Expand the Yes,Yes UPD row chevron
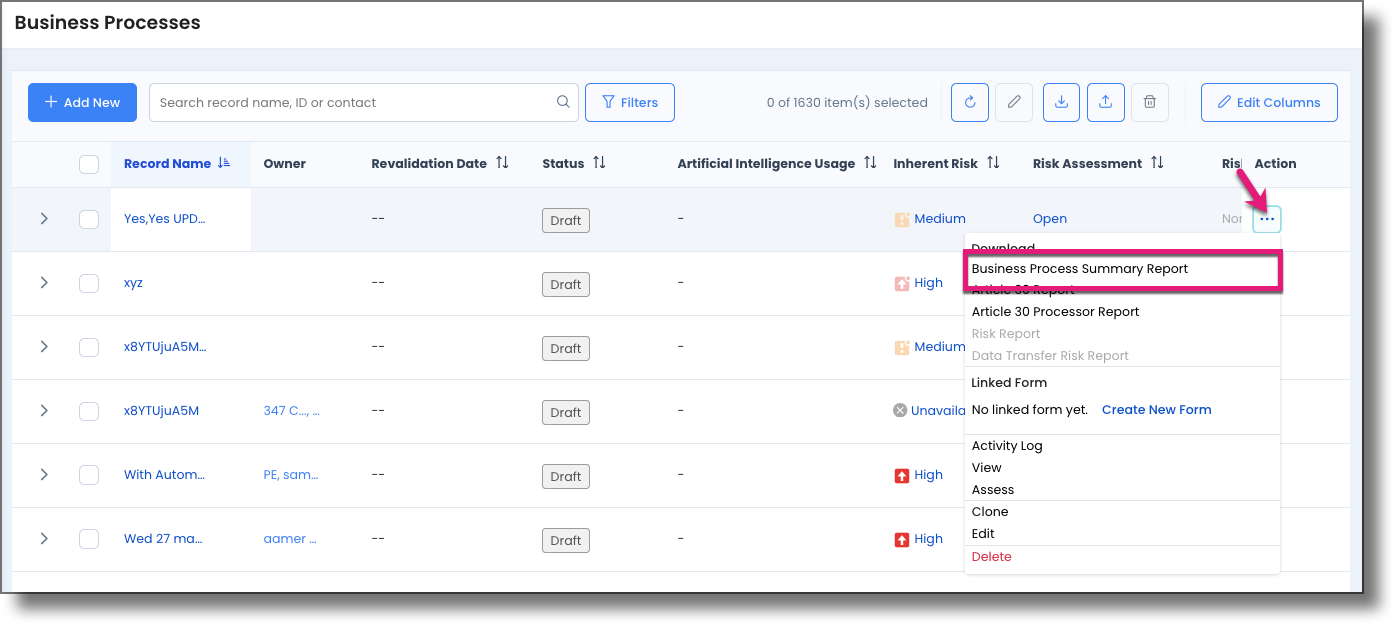The height and width of the screenshot is (625, 1395). [44, 219]
